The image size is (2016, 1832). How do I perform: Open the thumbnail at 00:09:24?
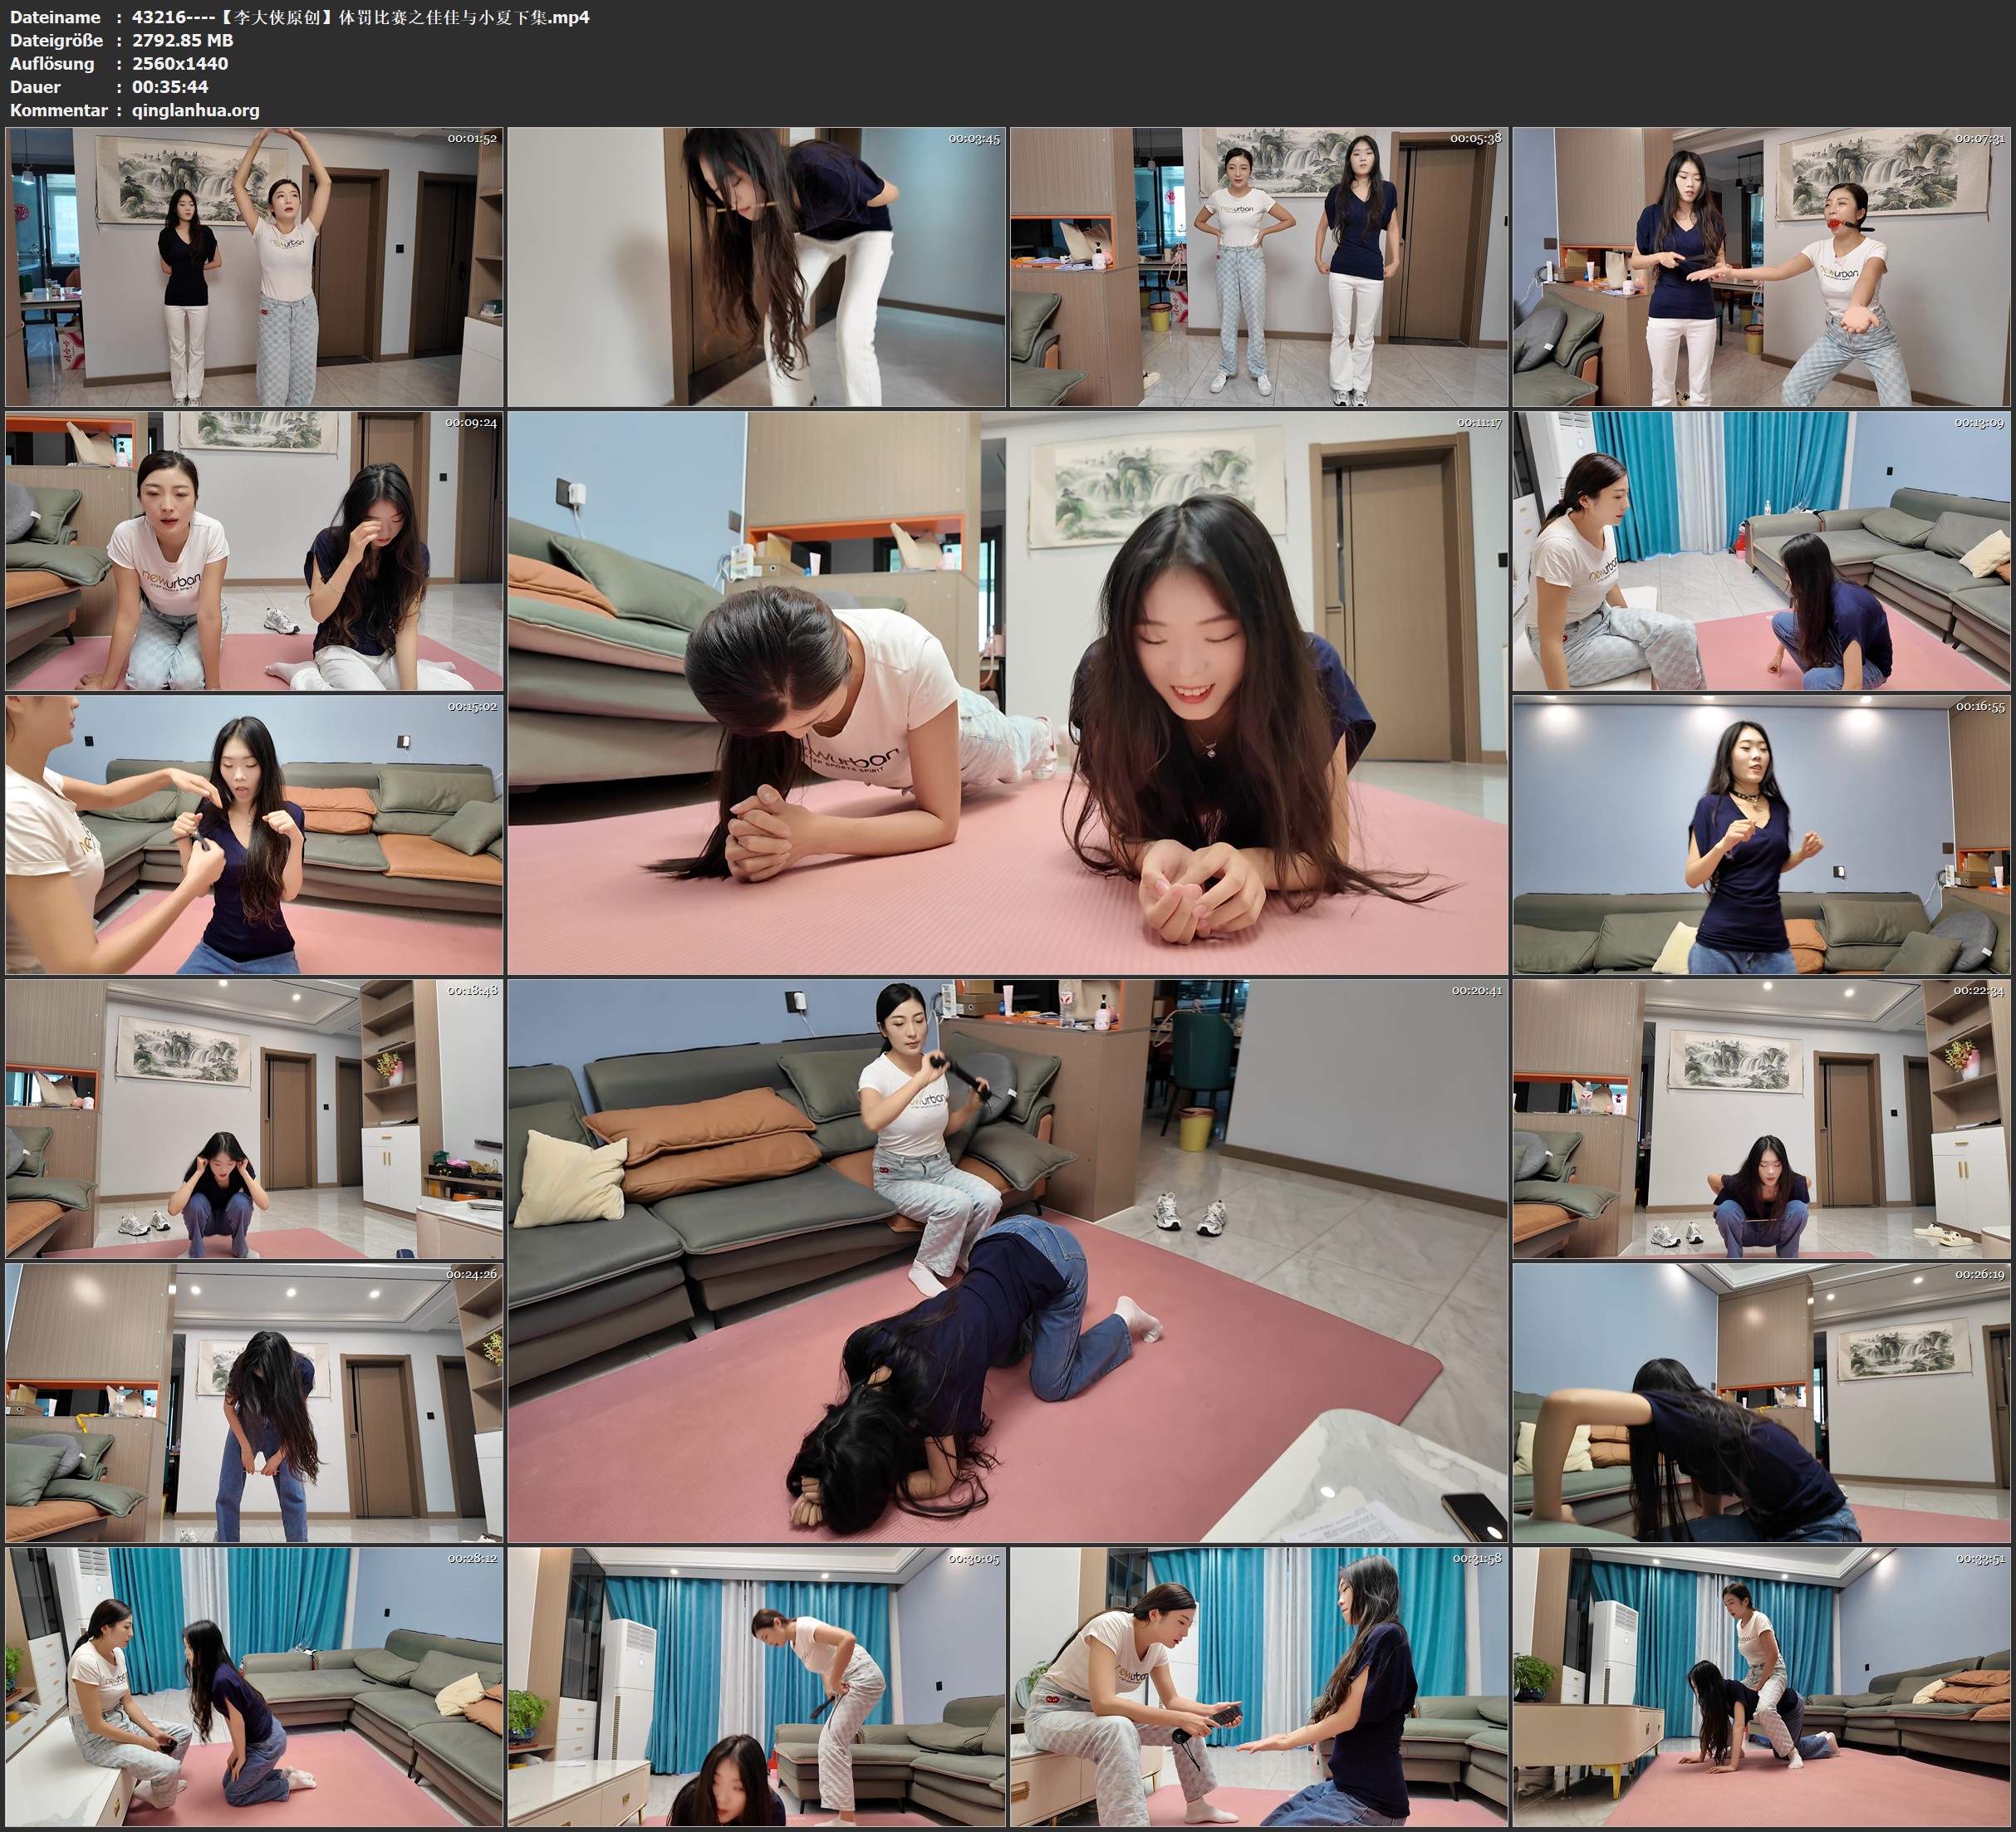click(254, 551)
